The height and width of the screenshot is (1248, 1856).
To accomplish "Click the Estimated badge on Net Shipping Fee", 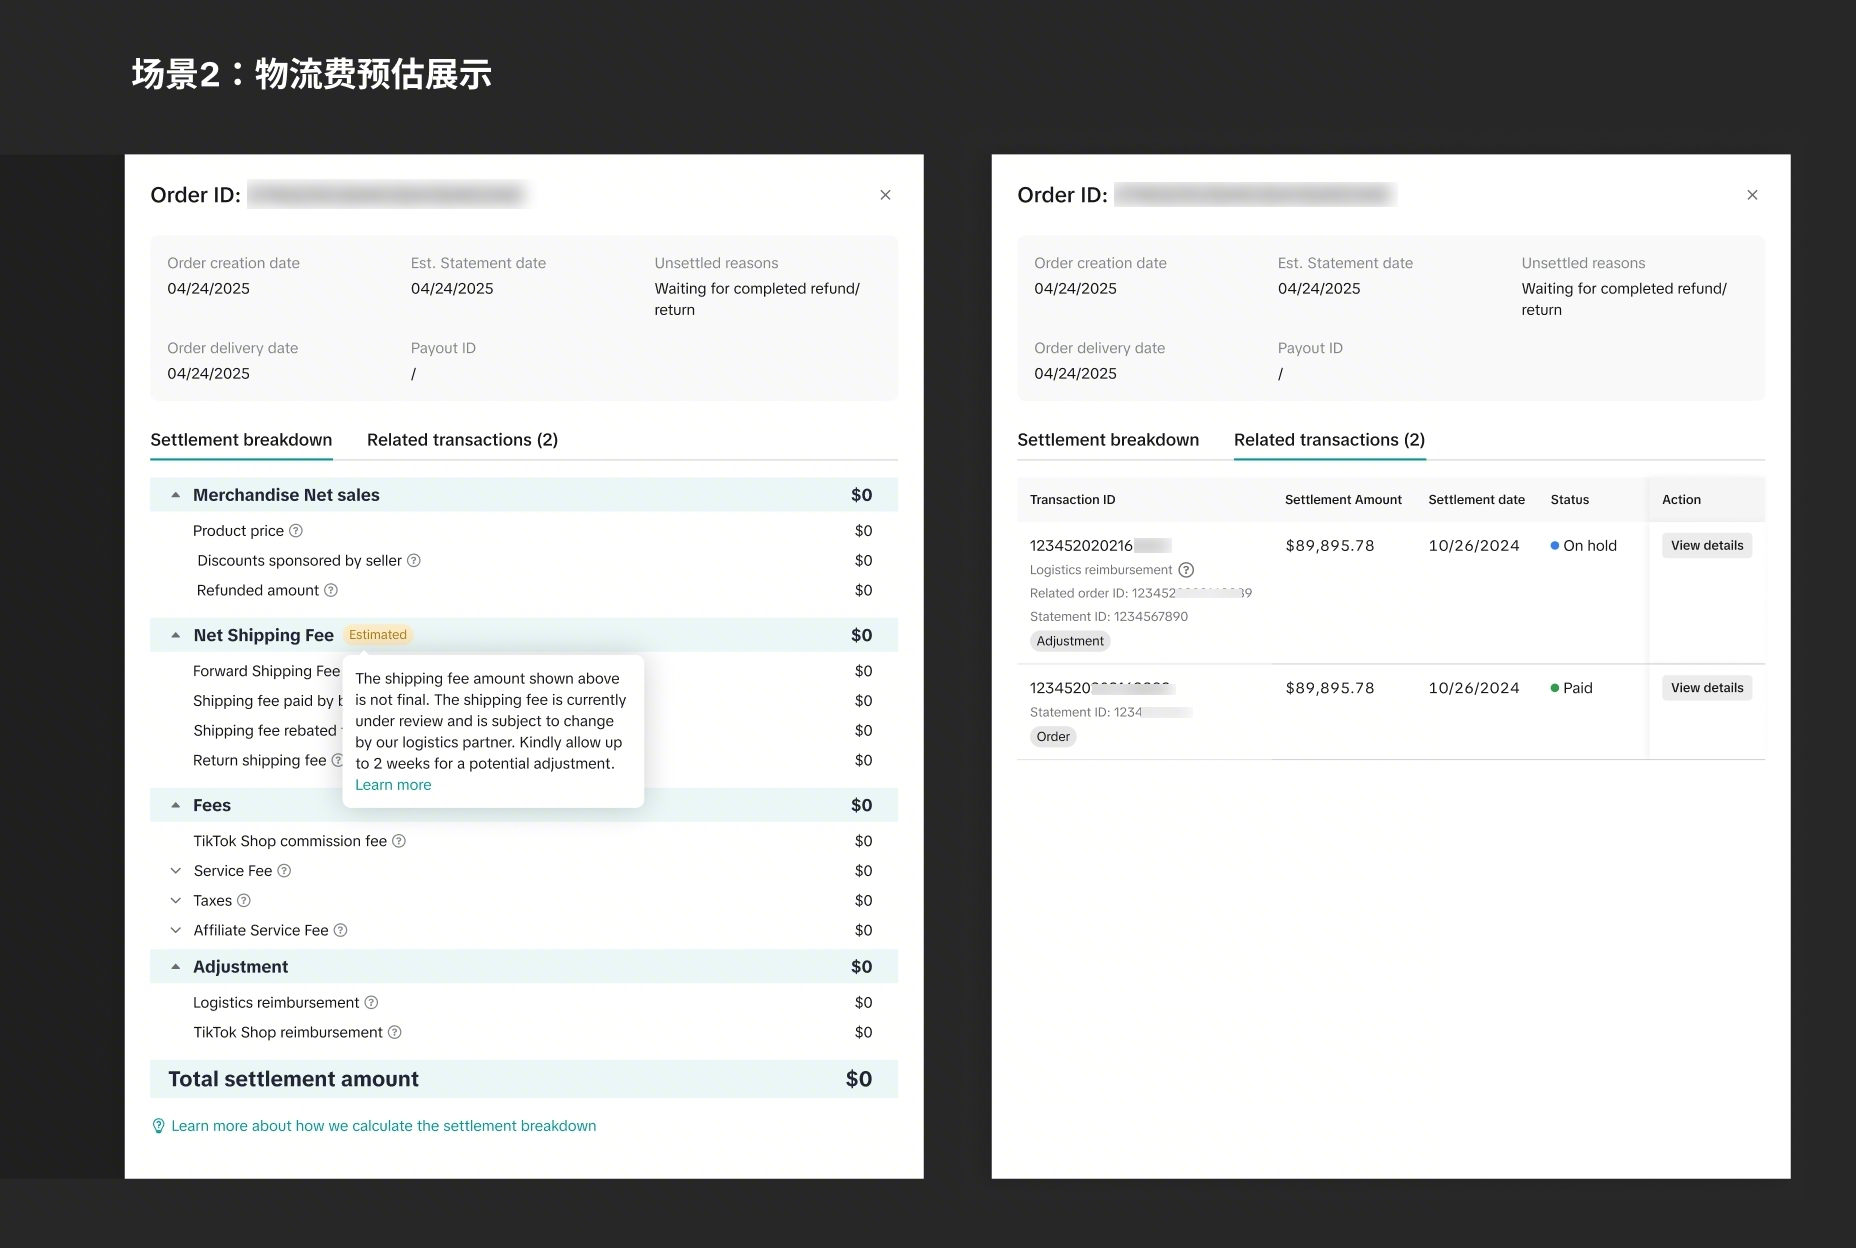I will [x=378, y=635].
